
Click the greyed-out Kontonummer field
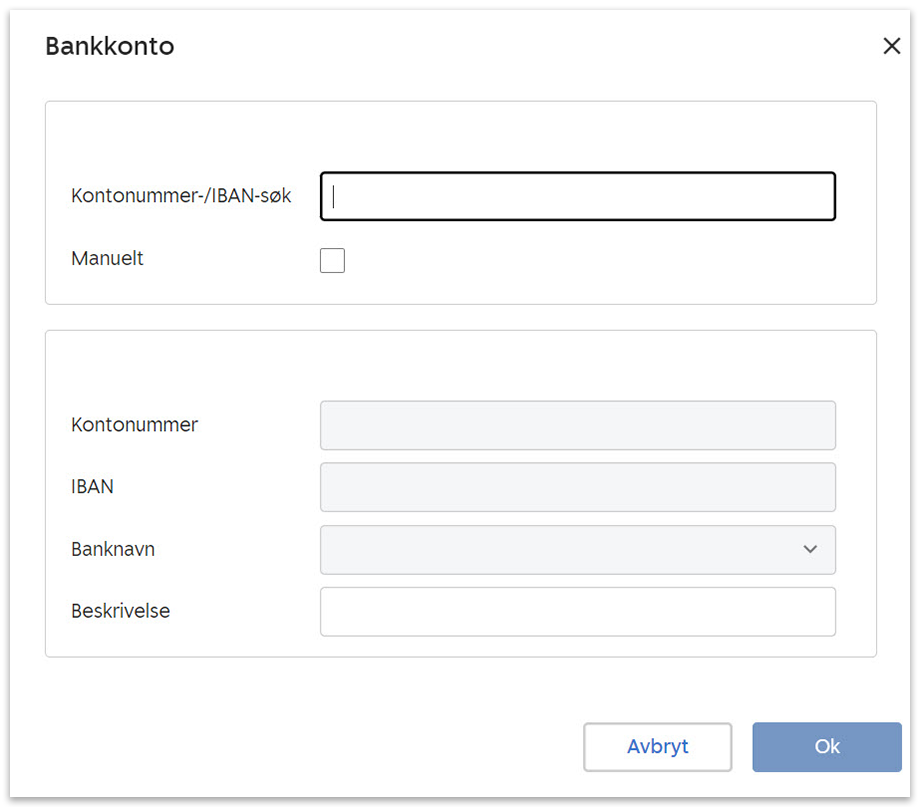pos(577,426)
